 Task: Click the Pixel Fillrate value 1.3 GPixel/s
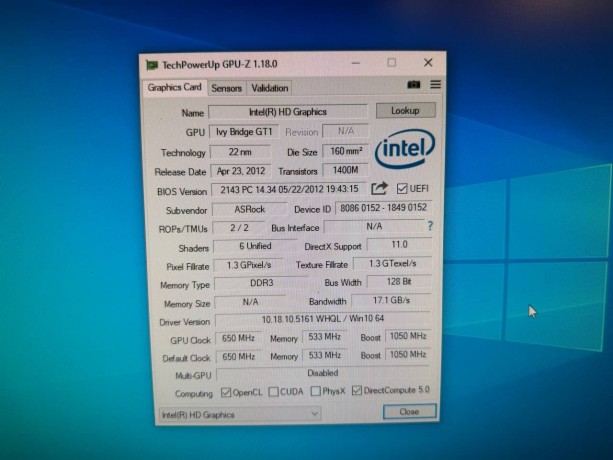[249, 265]
